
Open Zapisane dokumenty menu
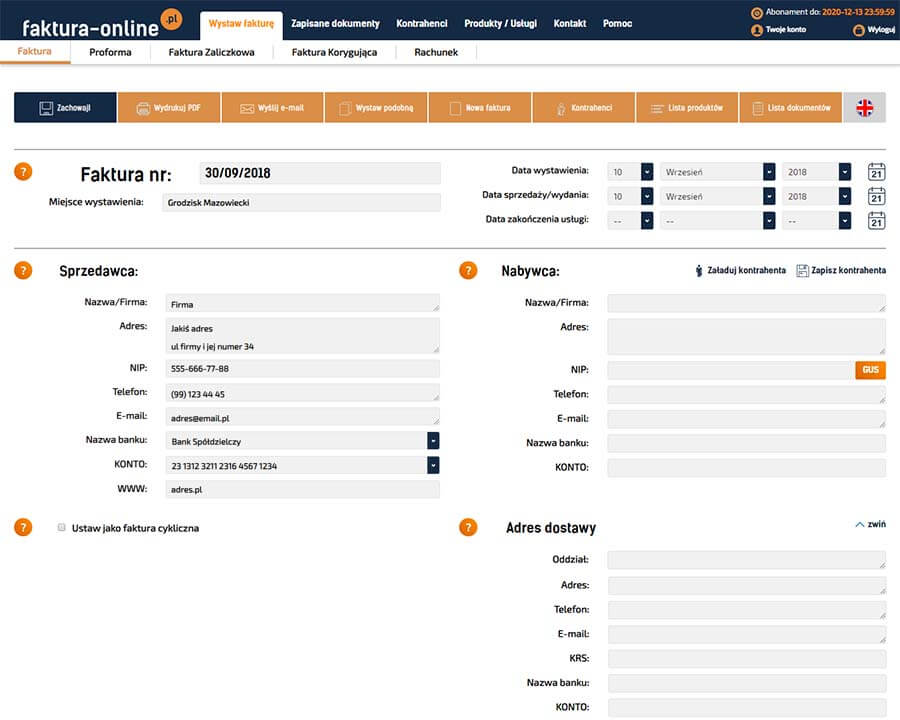click(335, 24)
